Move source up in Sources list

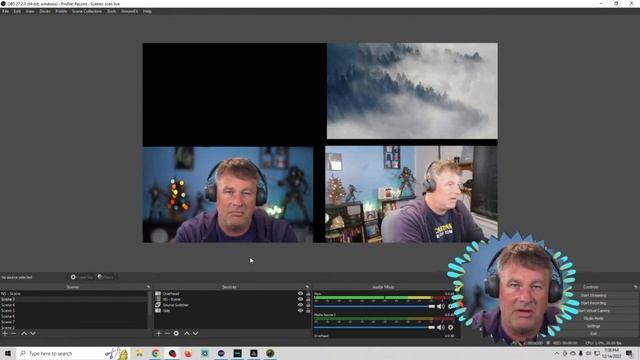coord(187,333)
